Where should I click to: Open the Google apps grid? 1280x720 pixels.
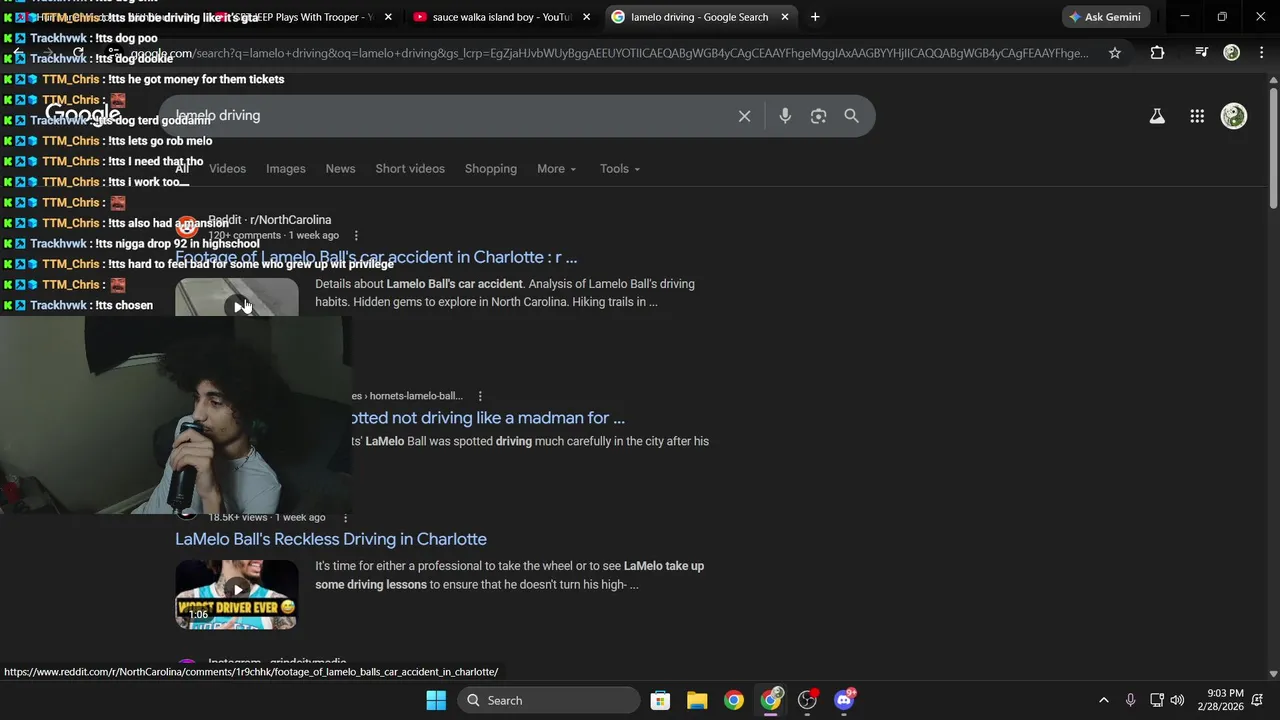pos(1197,116)
